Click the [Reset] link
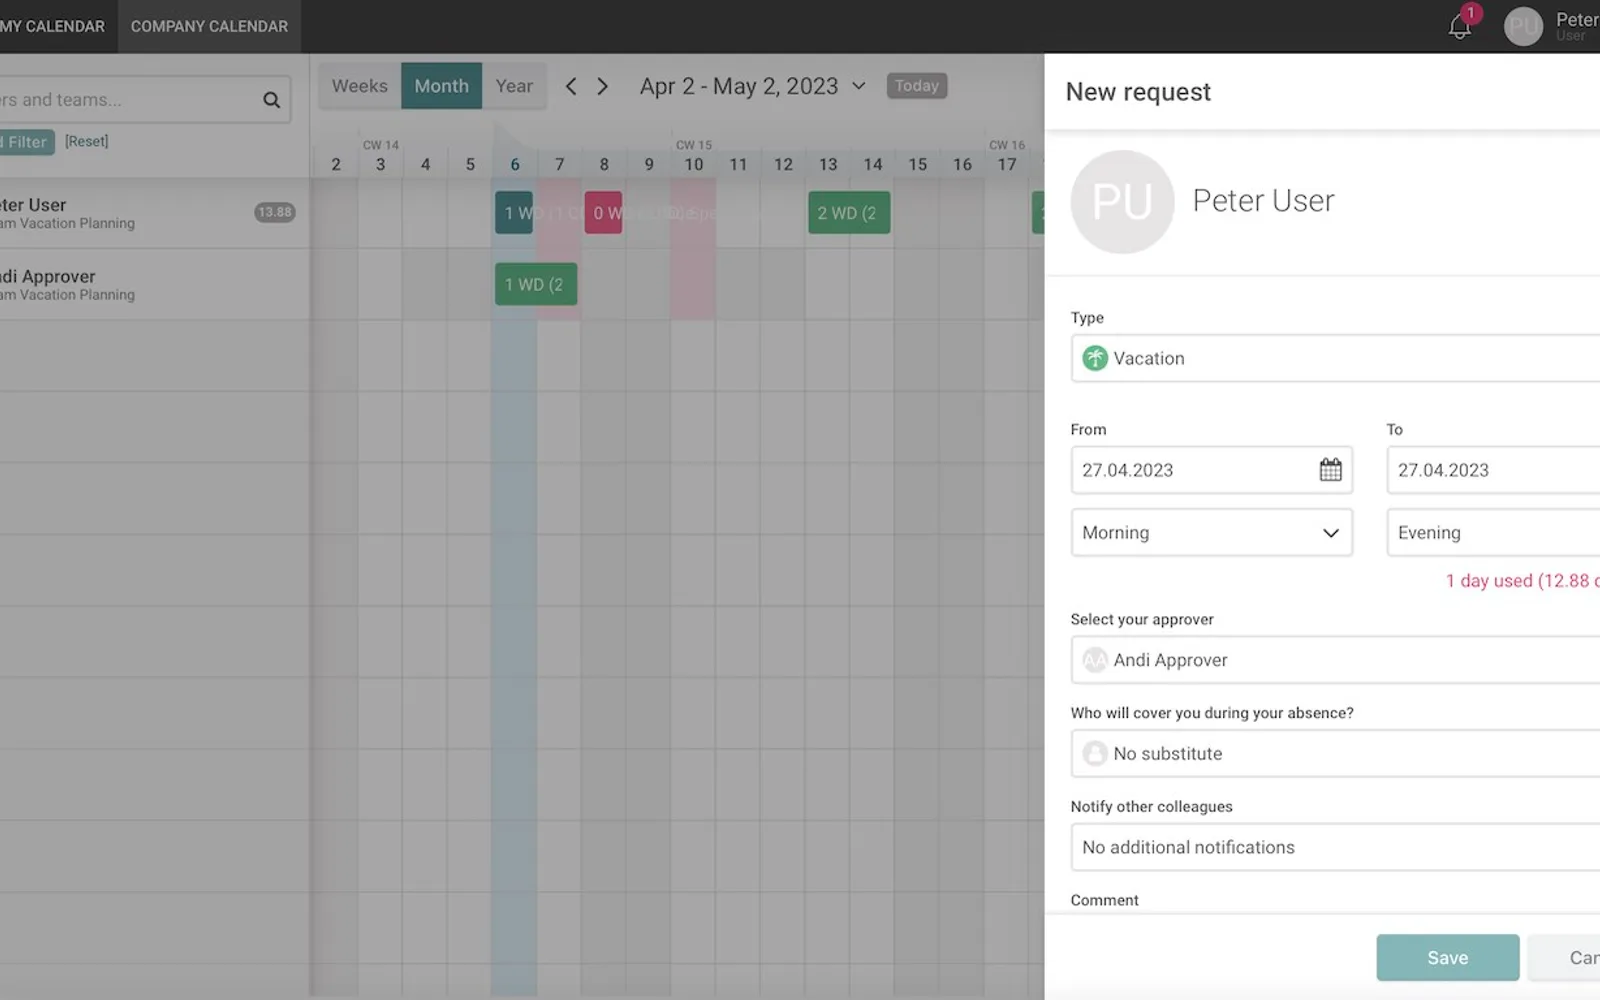The height and width of the screenshot is (1000, 1600). pyautogui.click(x=86, y=141)
